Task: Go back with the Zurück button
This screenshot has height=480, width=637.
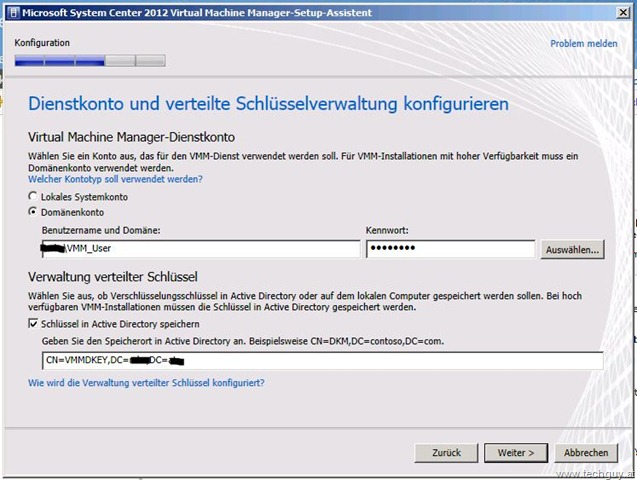Action: (x=446, y=452)
